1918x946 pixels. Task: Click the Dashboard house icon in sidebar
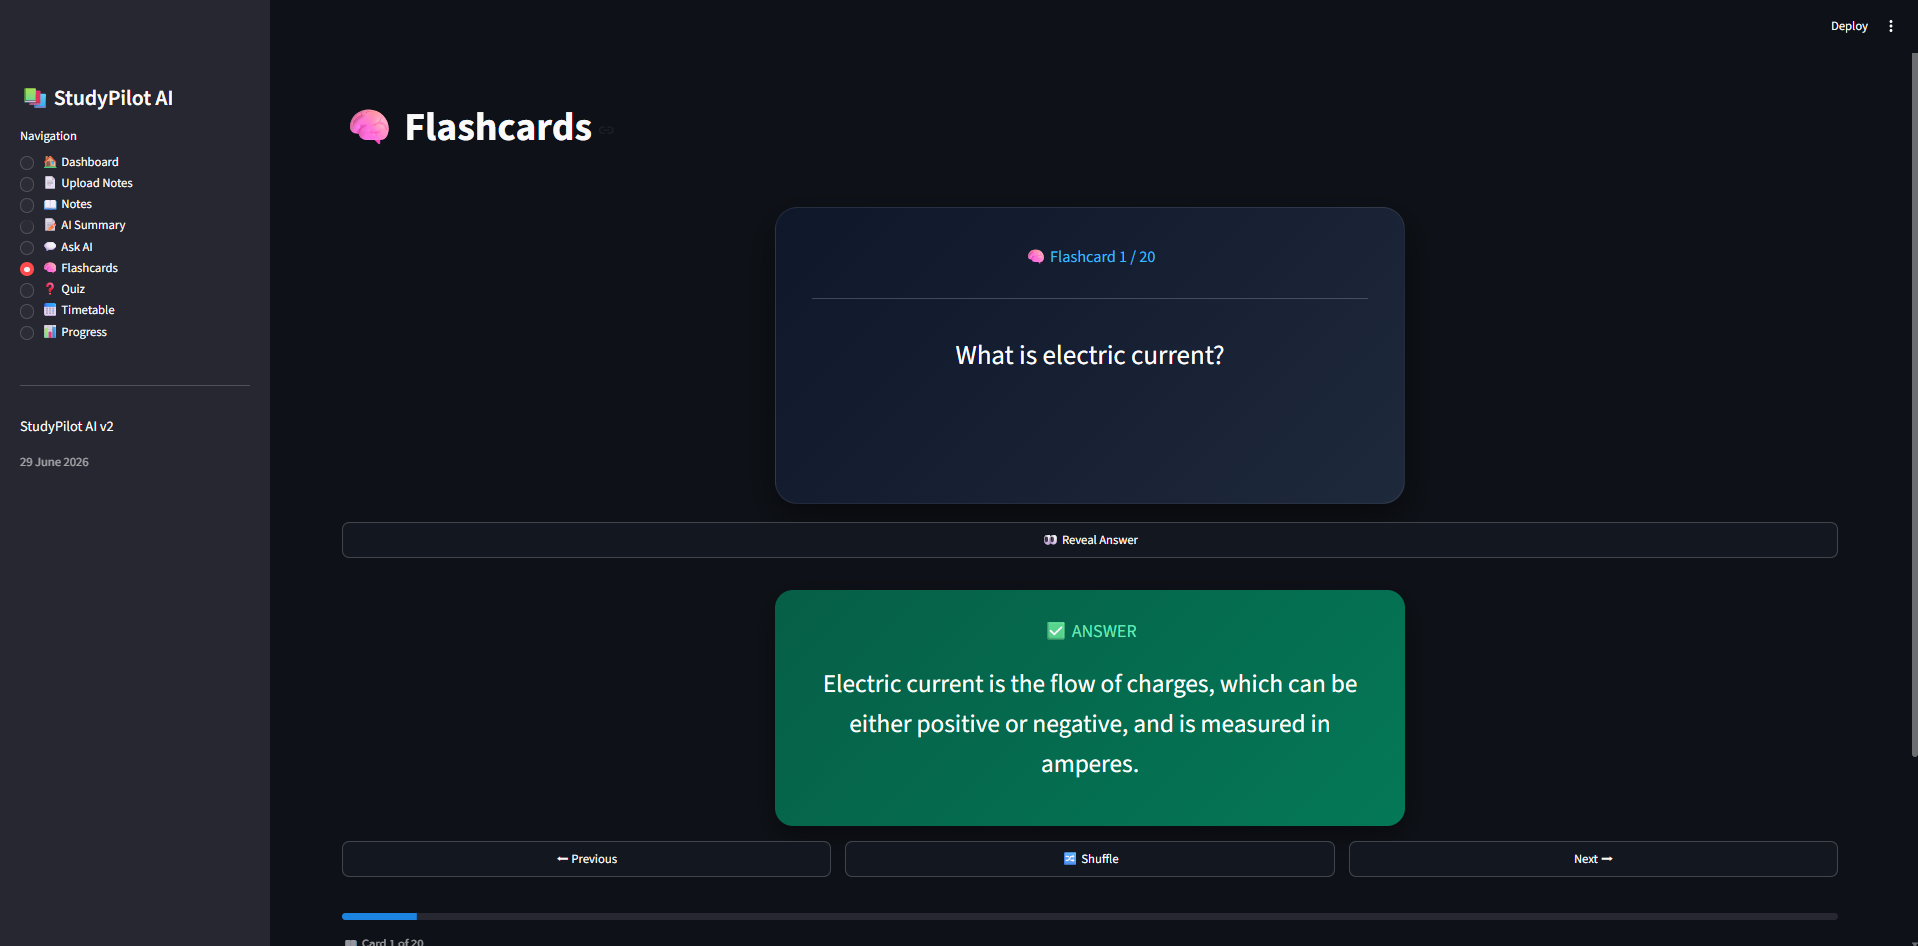tap(50, 162)
